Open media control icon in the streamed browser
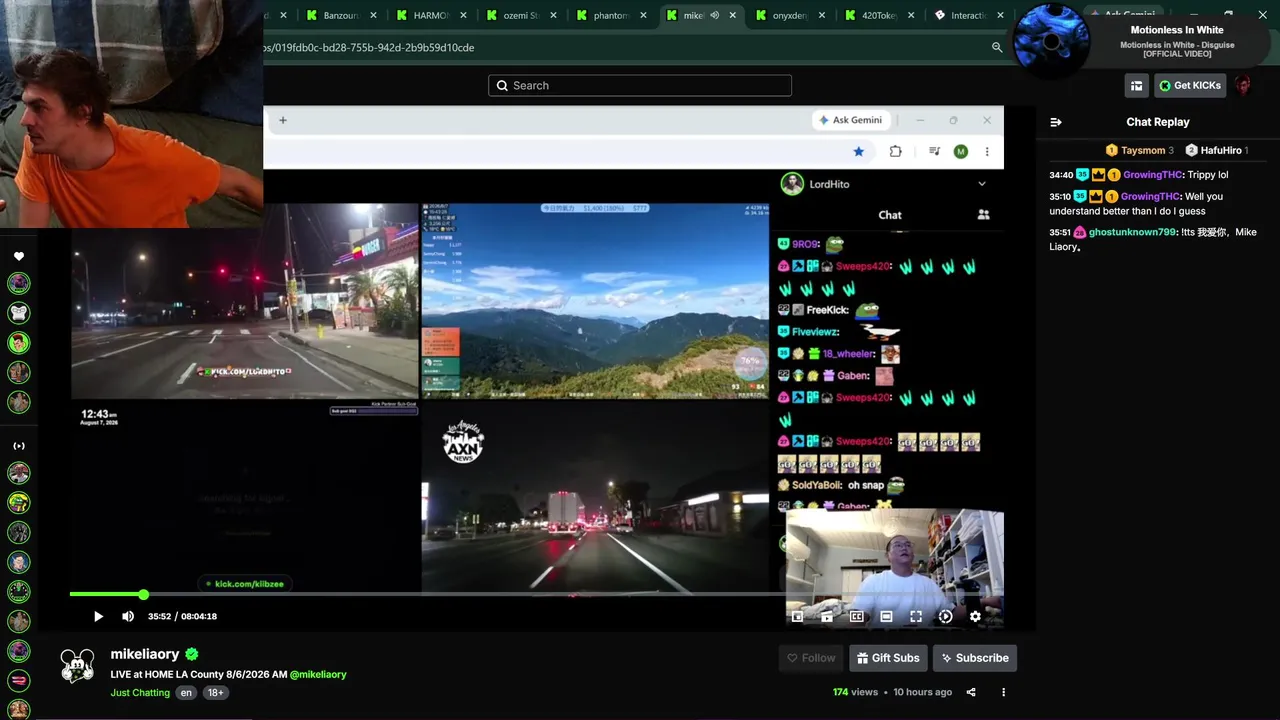 (934, 151)
